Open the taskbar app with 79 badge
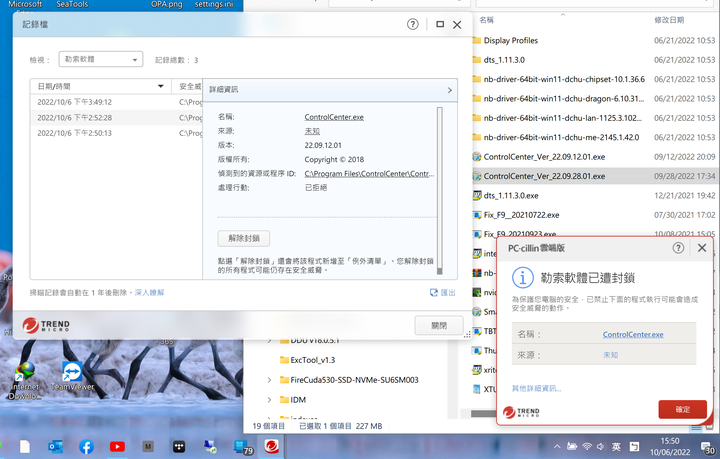720x459 pixels. pos(242,447)
